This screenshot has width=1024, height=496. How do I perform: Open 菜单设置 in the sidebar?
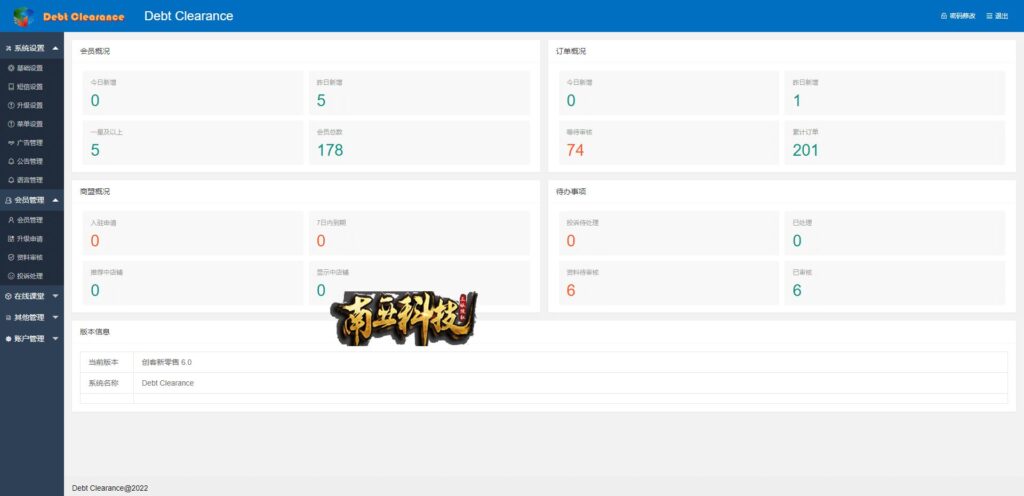(26, 124)
